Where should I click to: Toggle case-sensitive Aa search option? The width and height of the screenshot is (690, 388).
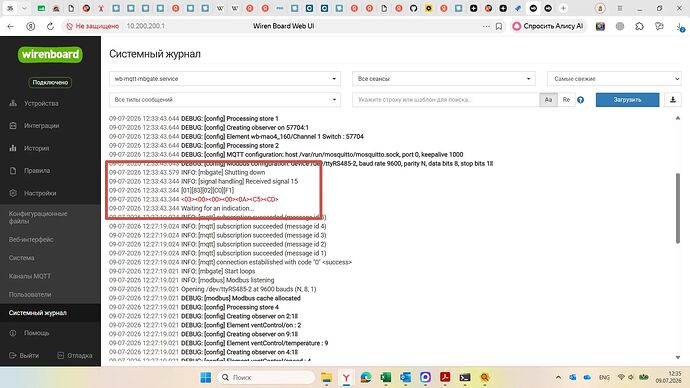coord(548,100)
